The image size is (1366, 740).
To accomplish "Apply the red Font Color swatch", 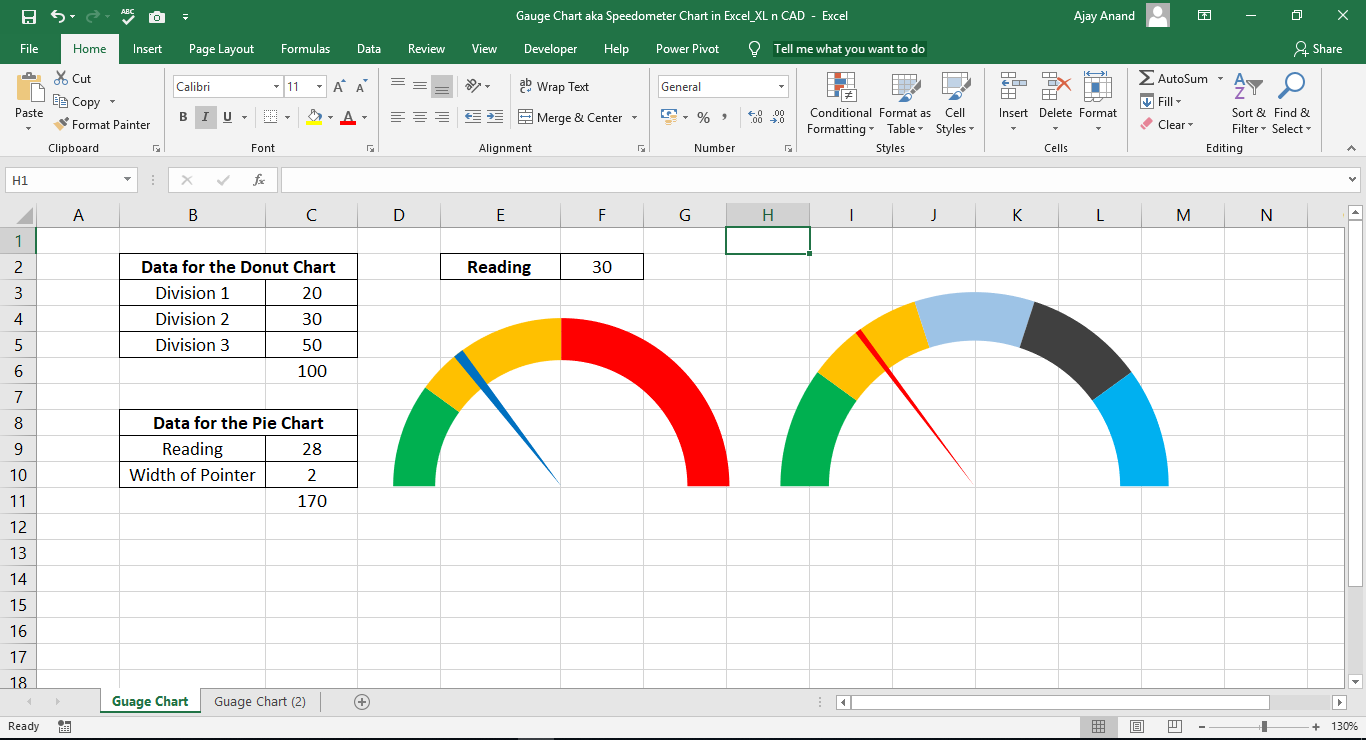I will (x=347, y=117).
